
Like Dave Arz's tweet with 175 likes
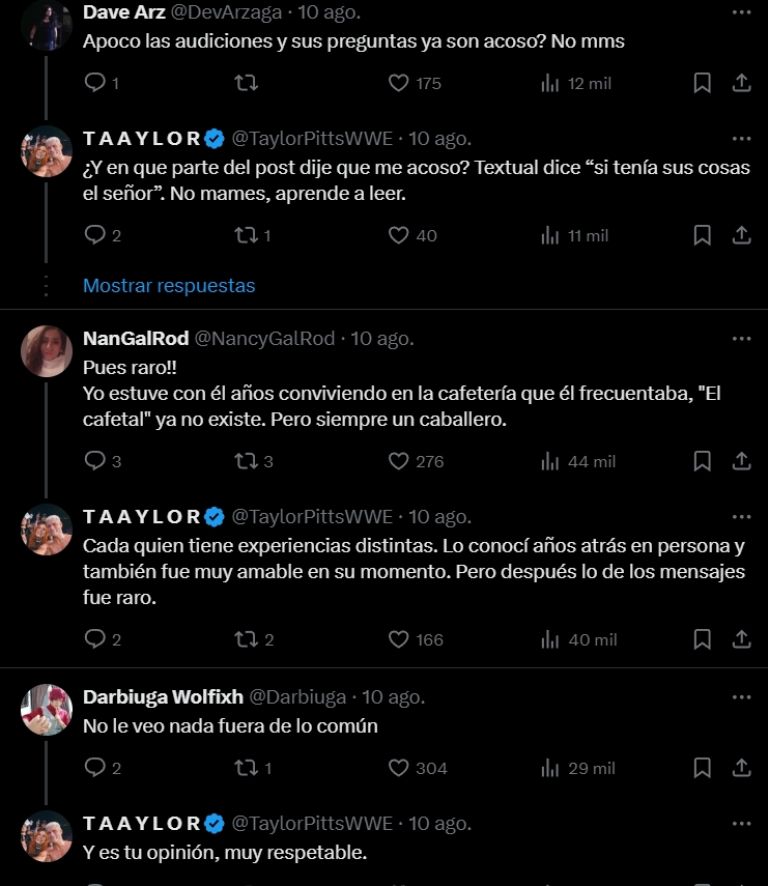click(399, 84)
